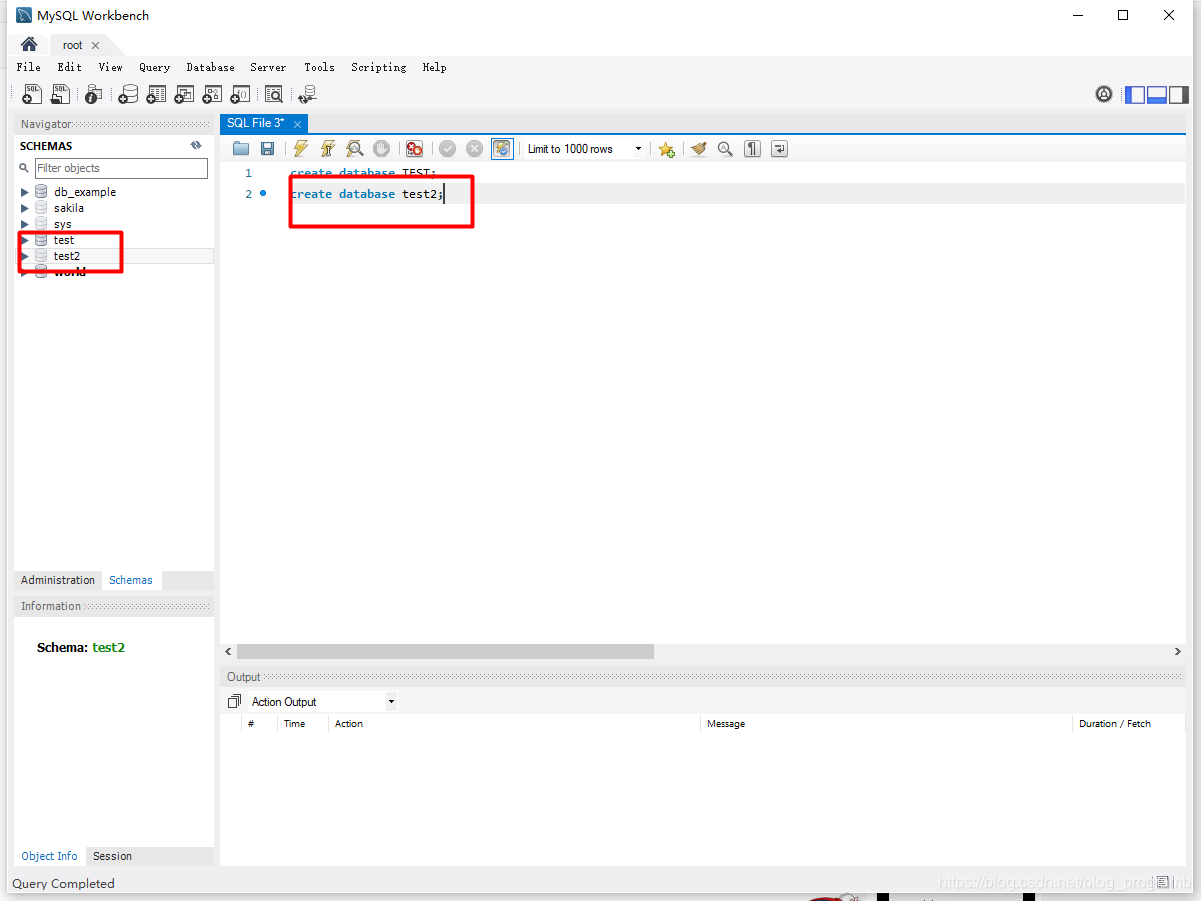Screen dimensions: 1201x901
Task: Create a new schema icon
Action: coord(128,94)
